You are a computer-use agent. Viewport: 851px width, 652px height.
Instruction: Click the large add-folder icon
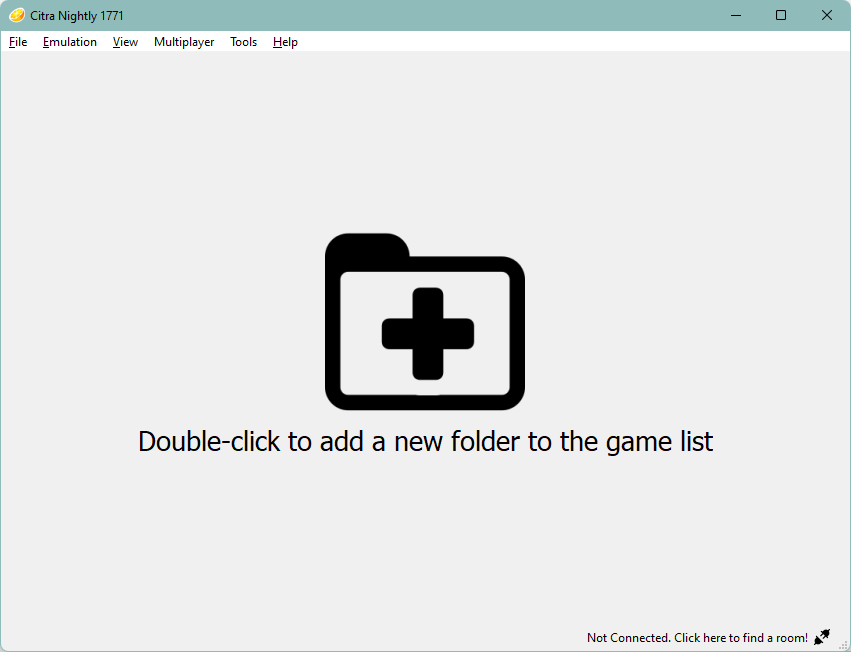coord(425,321)
